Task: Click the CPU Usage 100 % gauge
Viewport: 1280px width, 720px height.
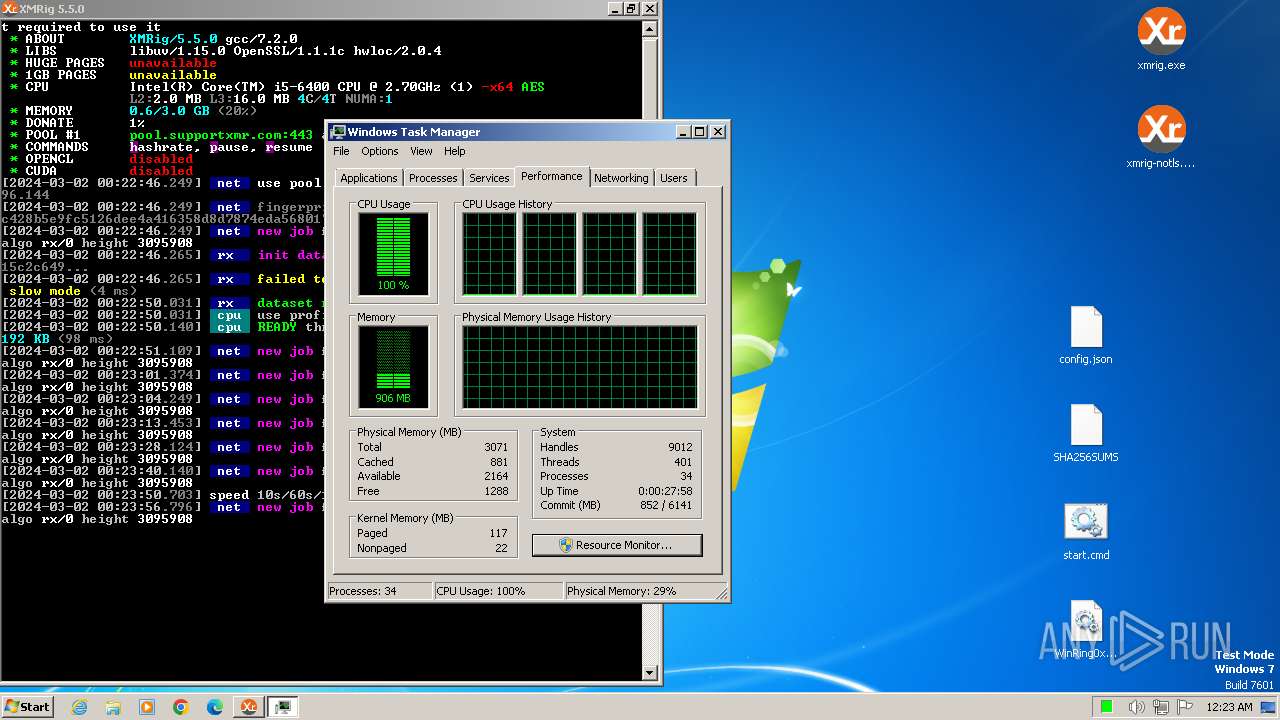Action: tap(393, 254)
